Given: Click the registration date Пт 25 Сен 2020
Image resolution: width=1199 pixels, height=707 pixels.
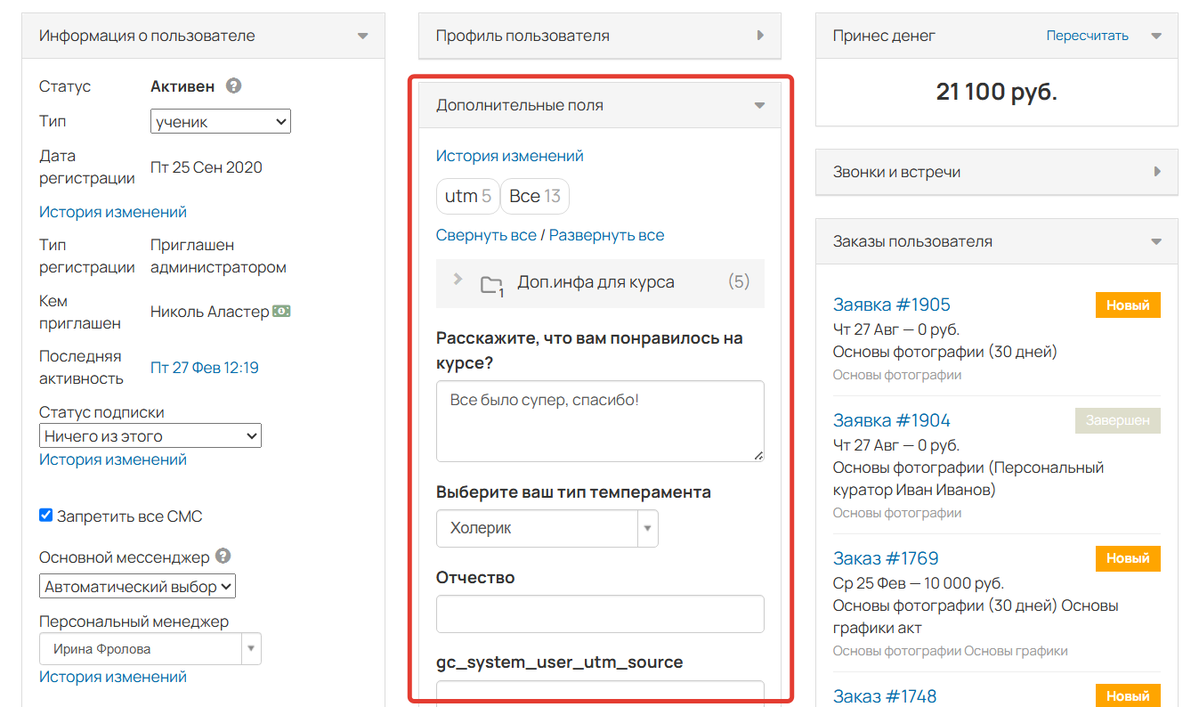Looking at the screenshot, I should click(206, 167).
